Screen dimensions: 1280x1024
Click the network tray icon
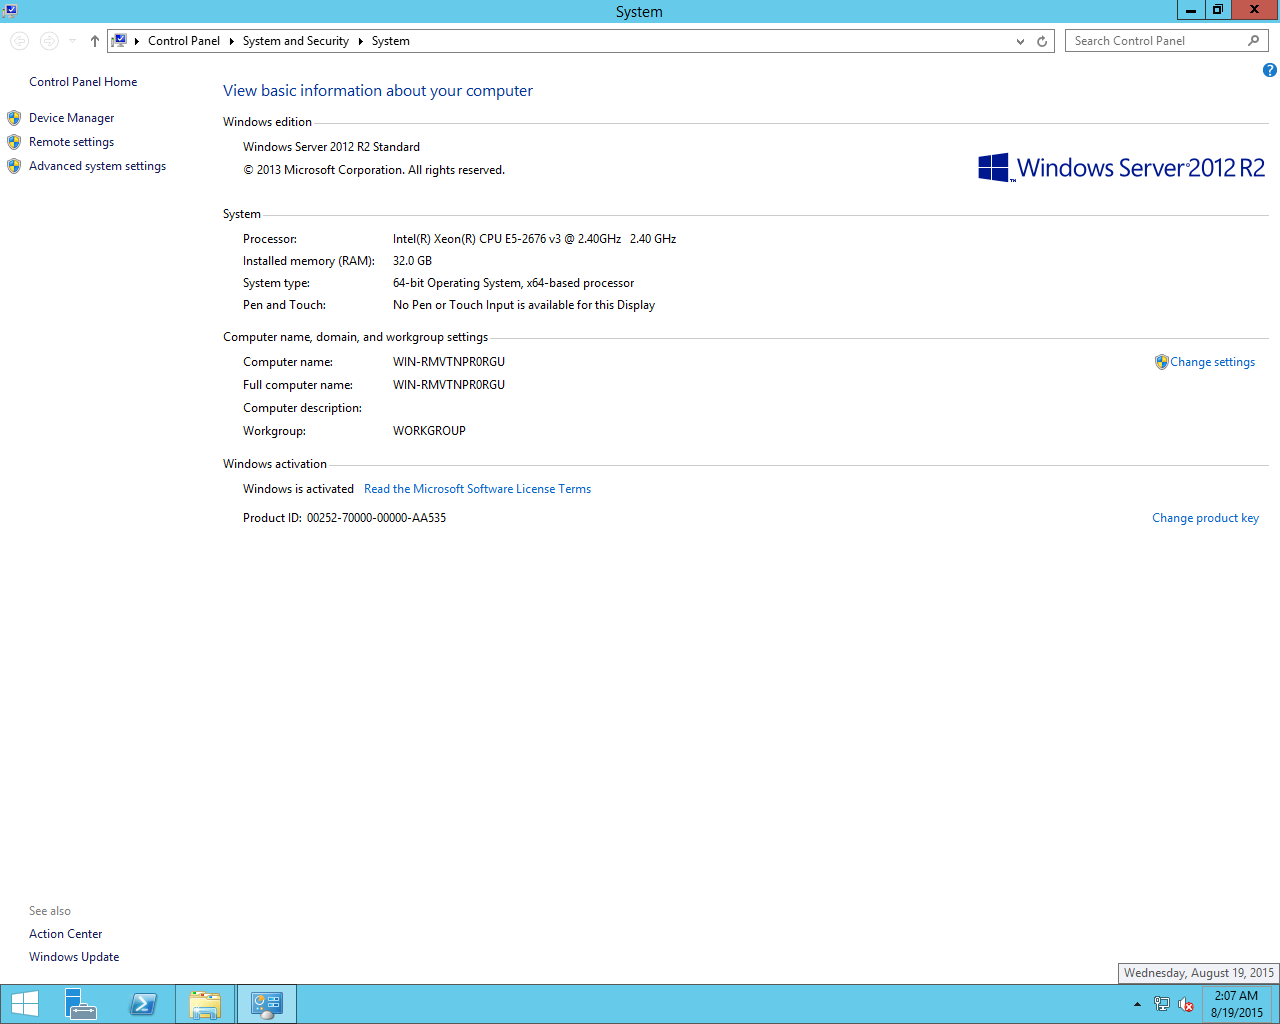pos(1161,1004)
